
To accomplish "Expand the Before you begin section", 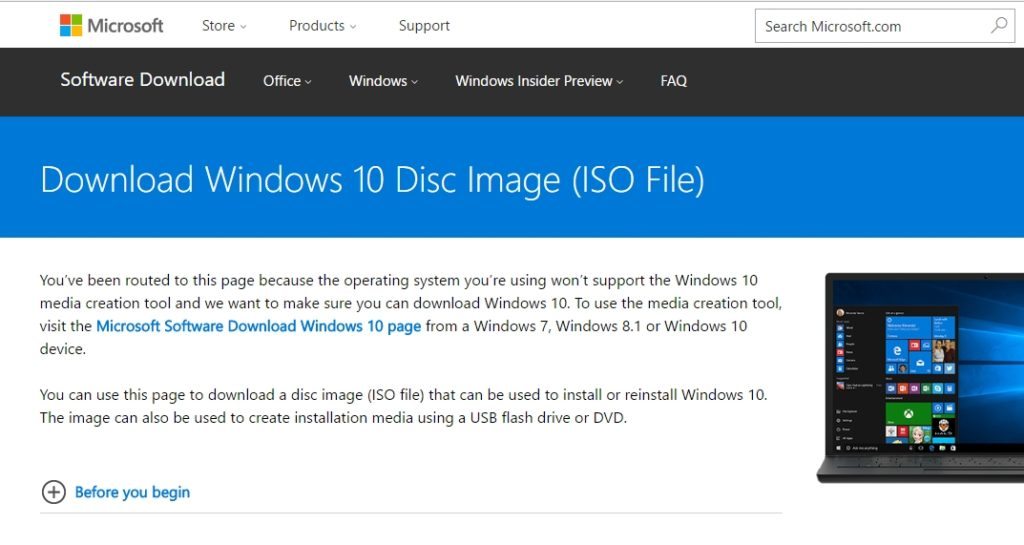I will tap(132, 492).
